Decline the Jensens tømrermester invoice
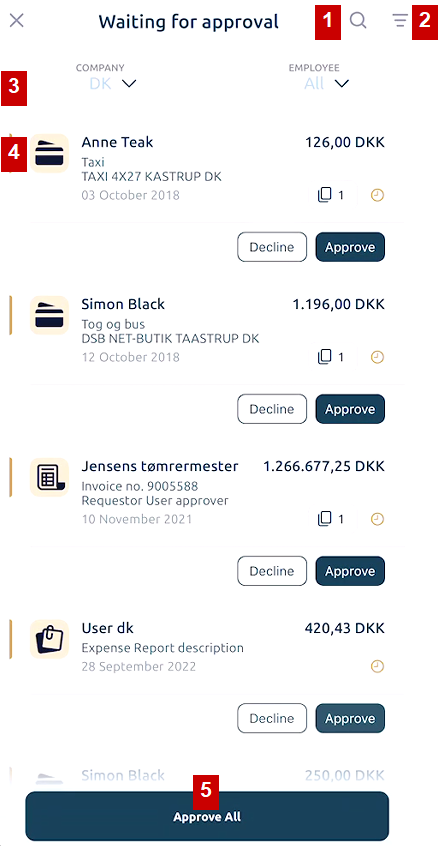 [272, 571]
